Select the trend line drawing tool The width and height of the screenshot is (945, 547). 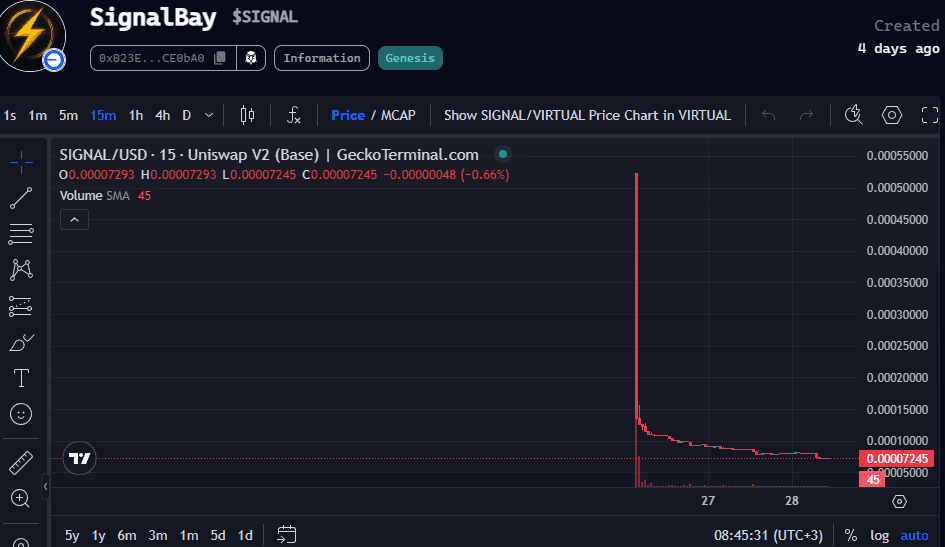pyautogui.click(x=20, y=198)
